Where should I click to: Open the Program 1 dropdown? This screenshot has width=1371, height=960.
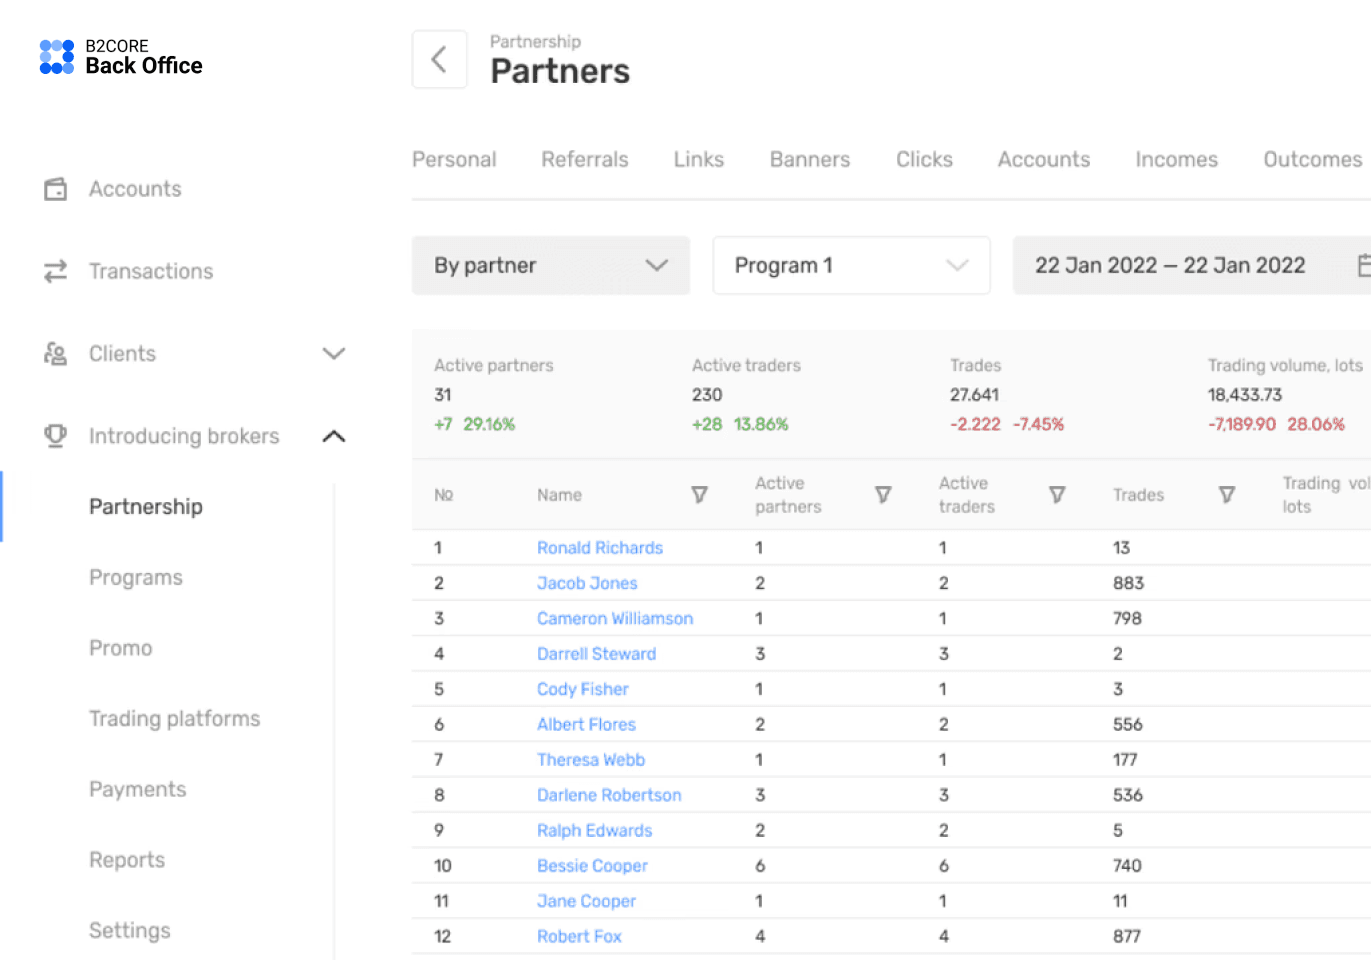(x=851, y=265)
